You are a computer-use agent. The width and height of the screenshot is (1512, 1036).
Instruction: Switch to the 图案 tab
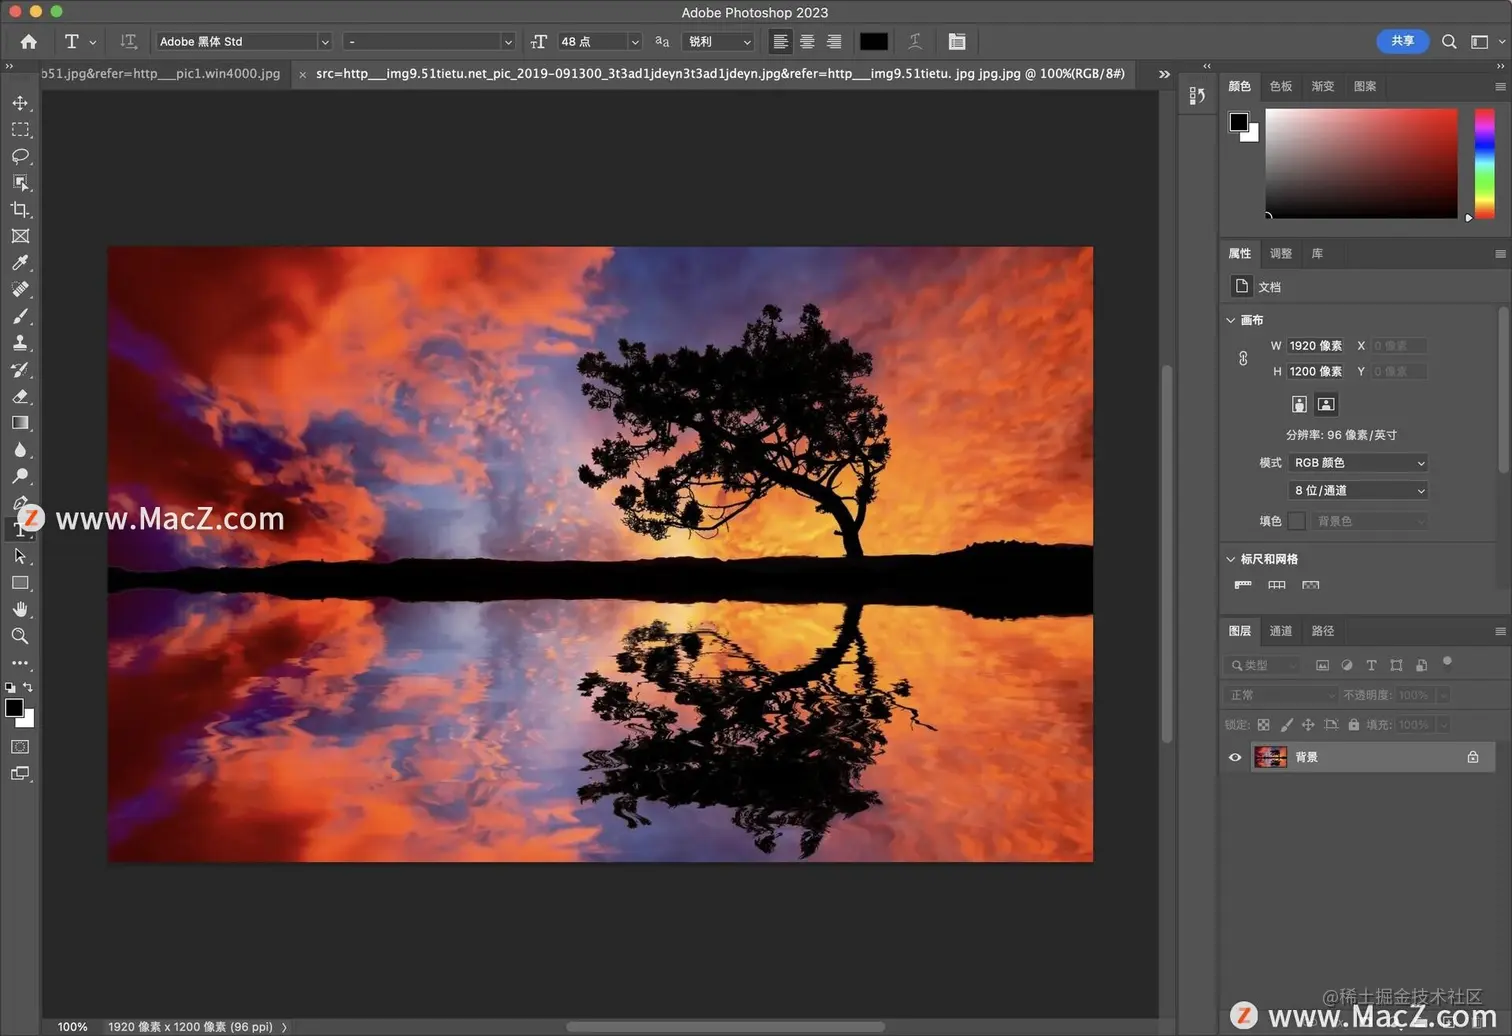point(1365,86)
